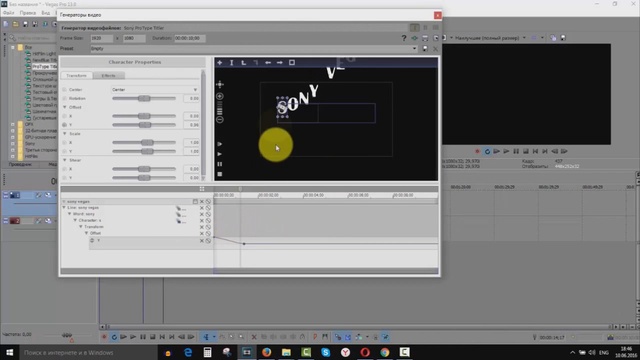Click the left-pointing arrow in titler toolbar

(x=268, y=62)
